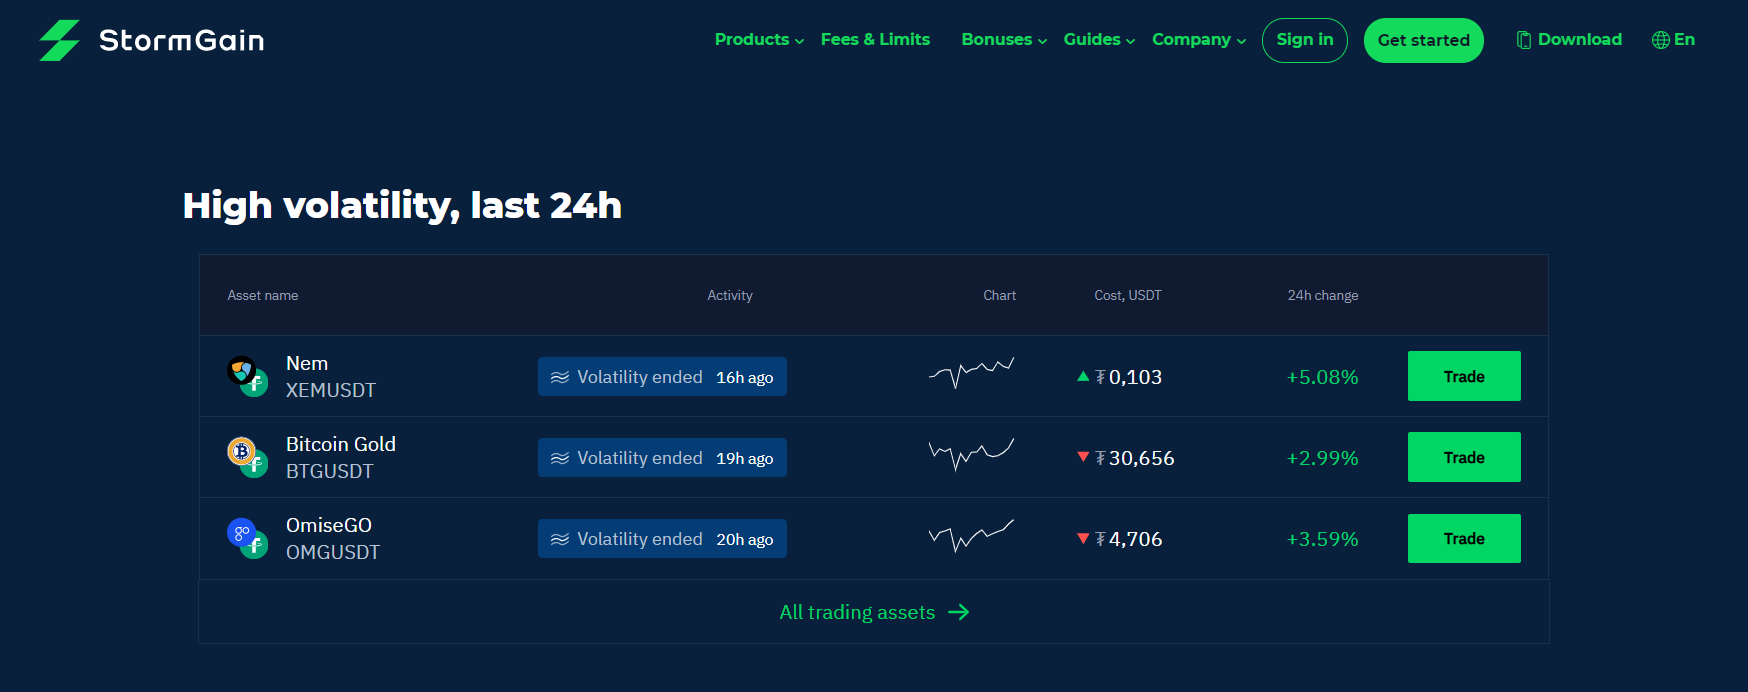Click the Volatility ended 19h ago badge
The width and height of the screenshot is (1748, 692).
pos(662,458)
